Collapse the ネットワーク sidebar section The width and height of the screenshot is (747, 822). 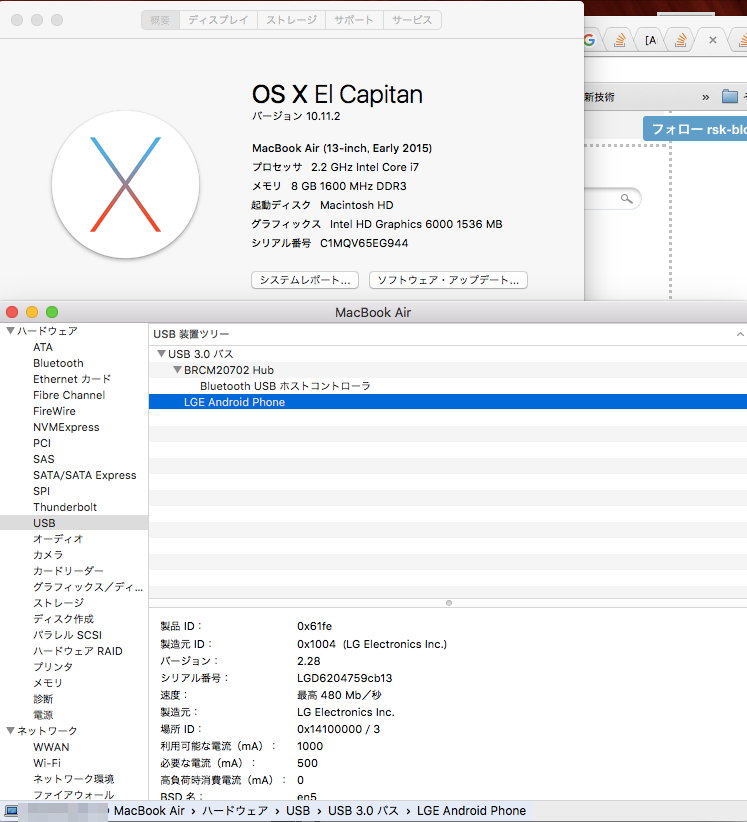[10, 730]
